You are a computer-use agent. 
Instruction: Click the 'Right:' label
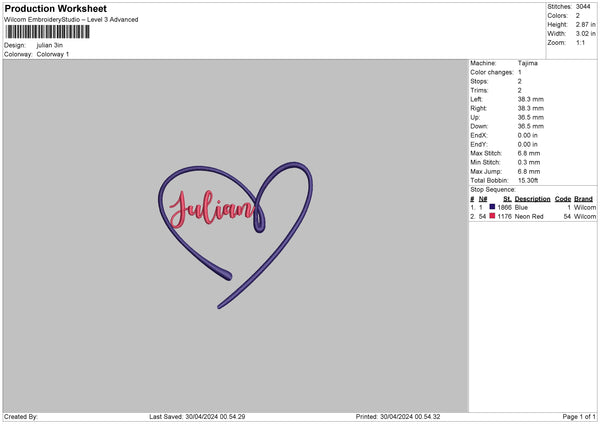(478, 108)
